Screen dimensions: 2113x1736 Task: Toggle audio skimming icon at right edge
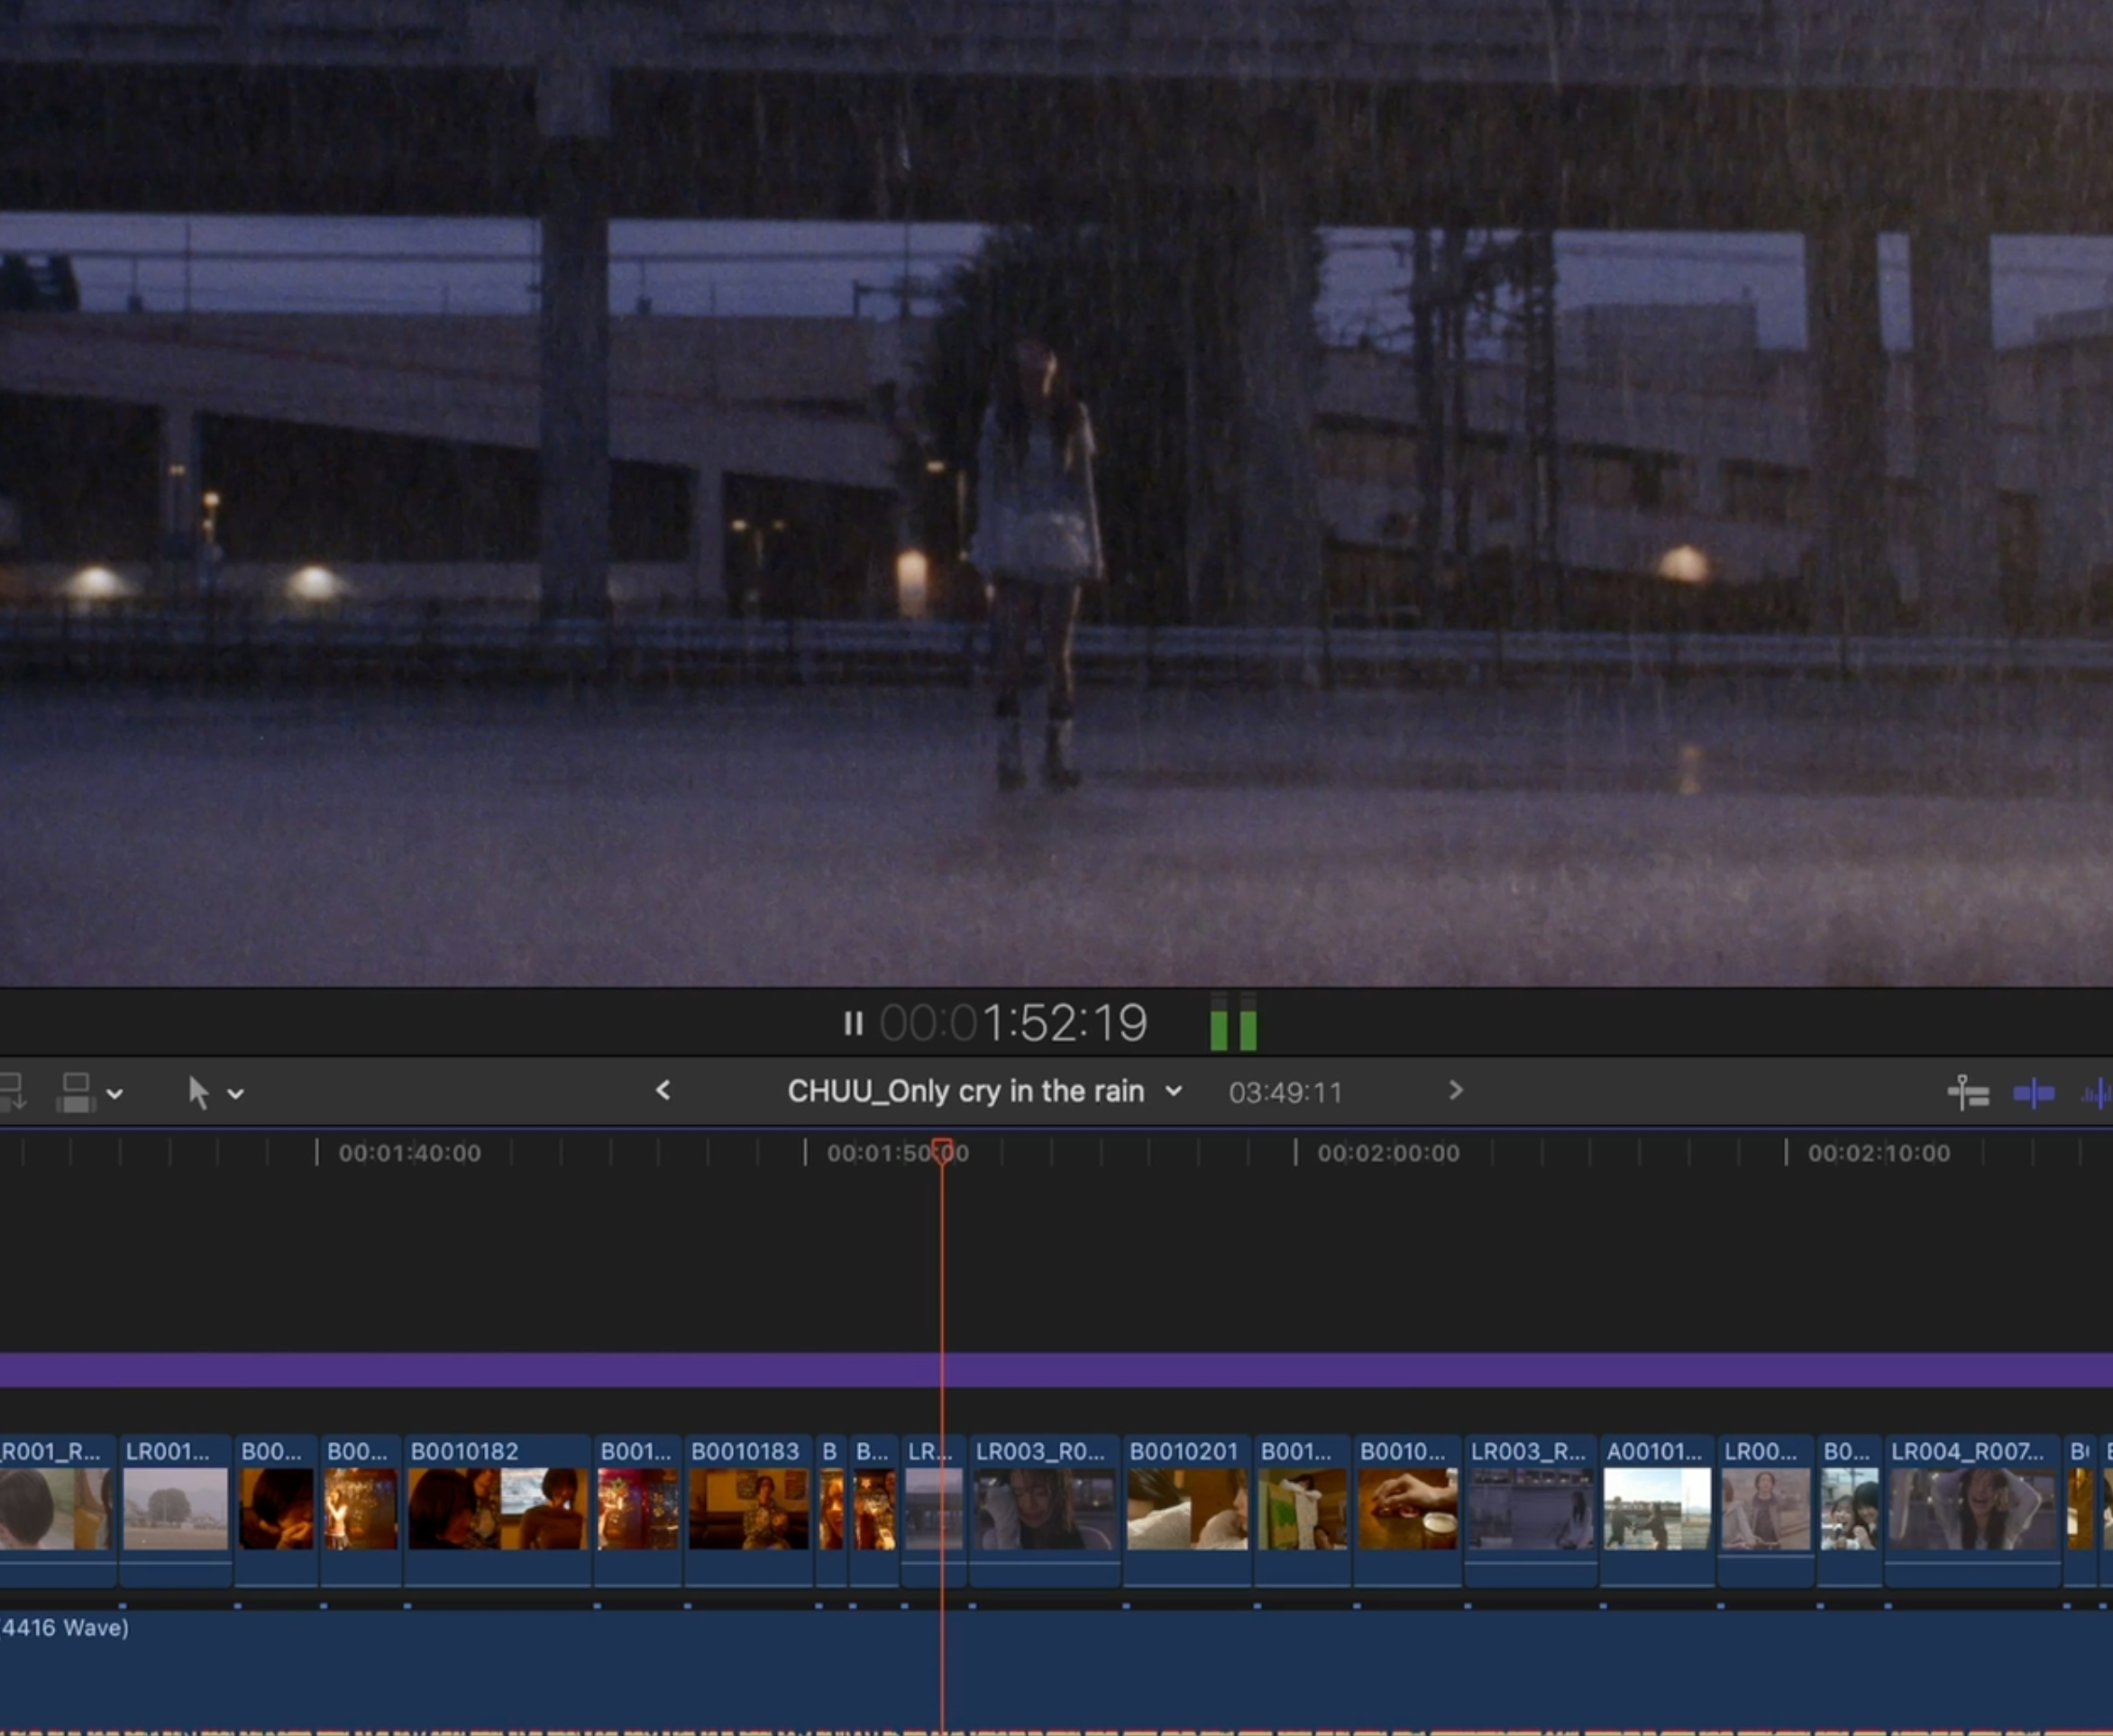point(2096,1095)
